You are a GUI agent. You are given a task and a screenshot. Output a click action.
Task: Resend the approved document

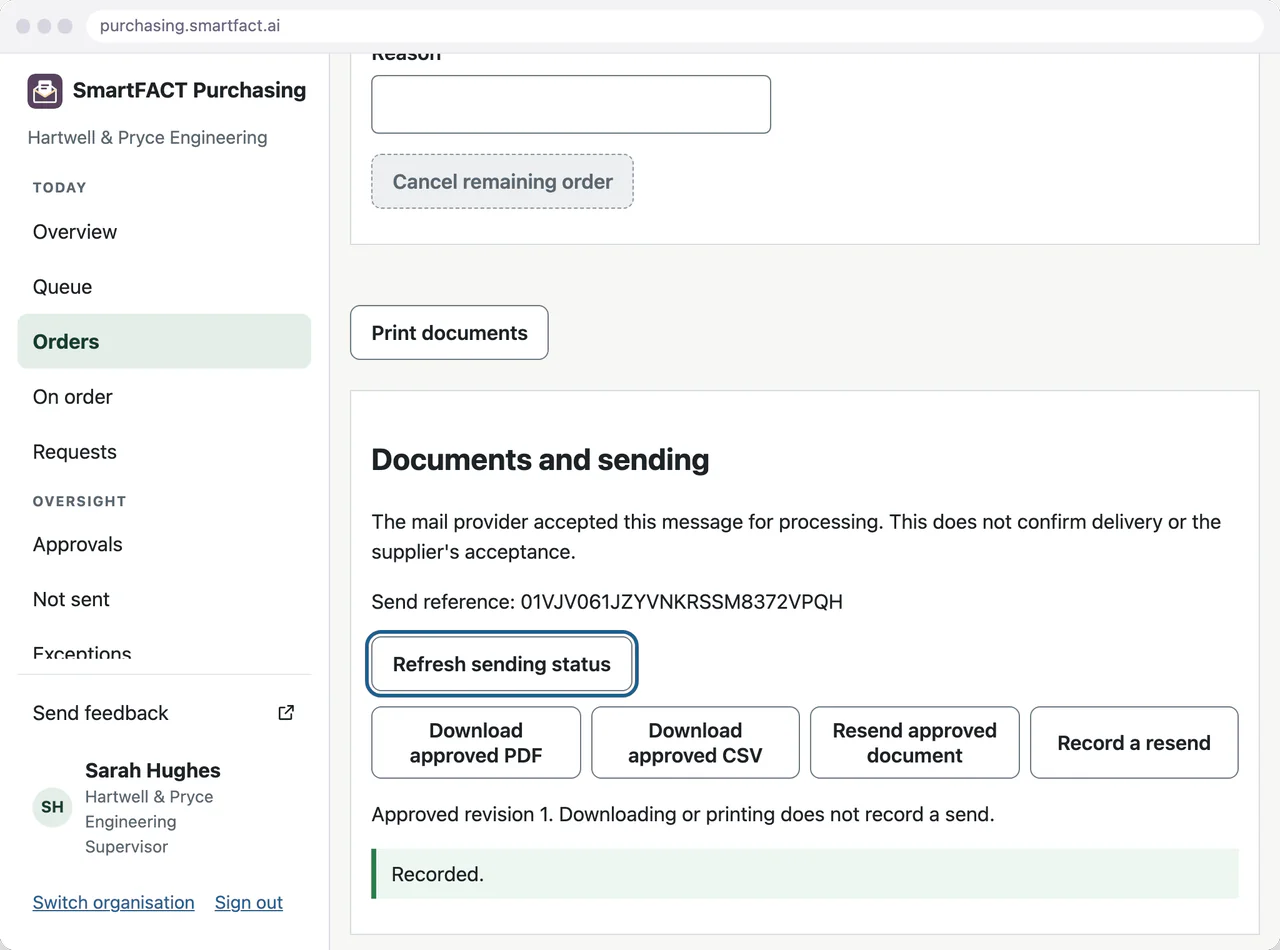pos(915,743)
